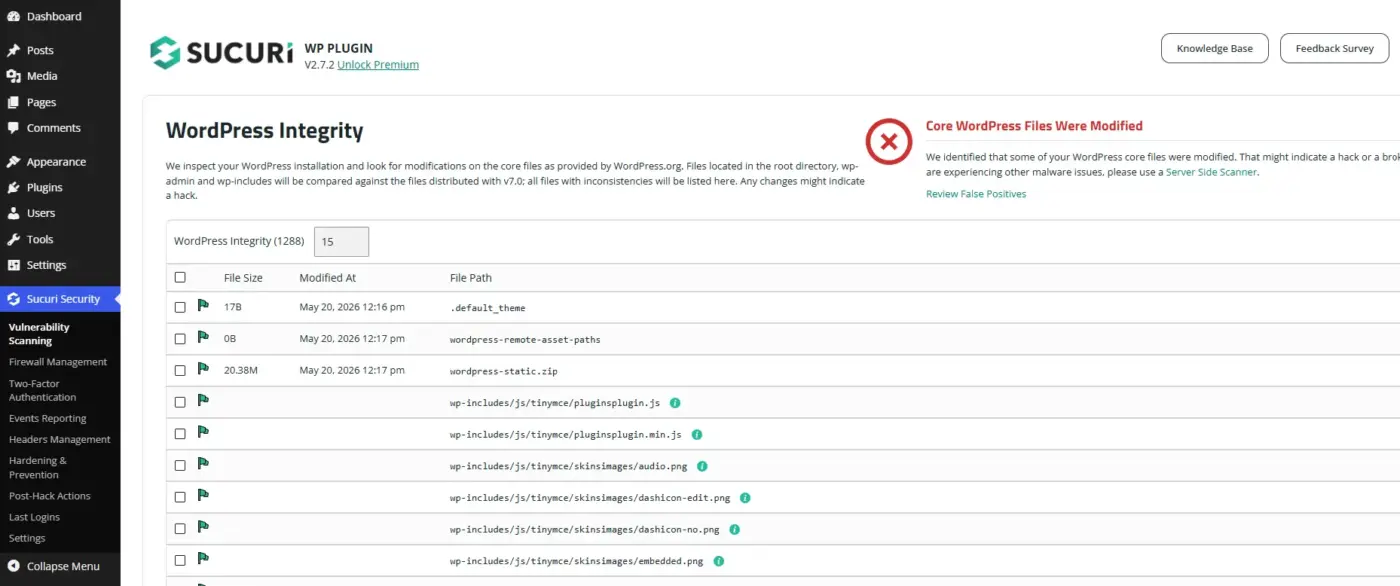The width and height of the screenshot is (1400, 586).
Task: Click the Collapse Menu label
Action: 63,566
